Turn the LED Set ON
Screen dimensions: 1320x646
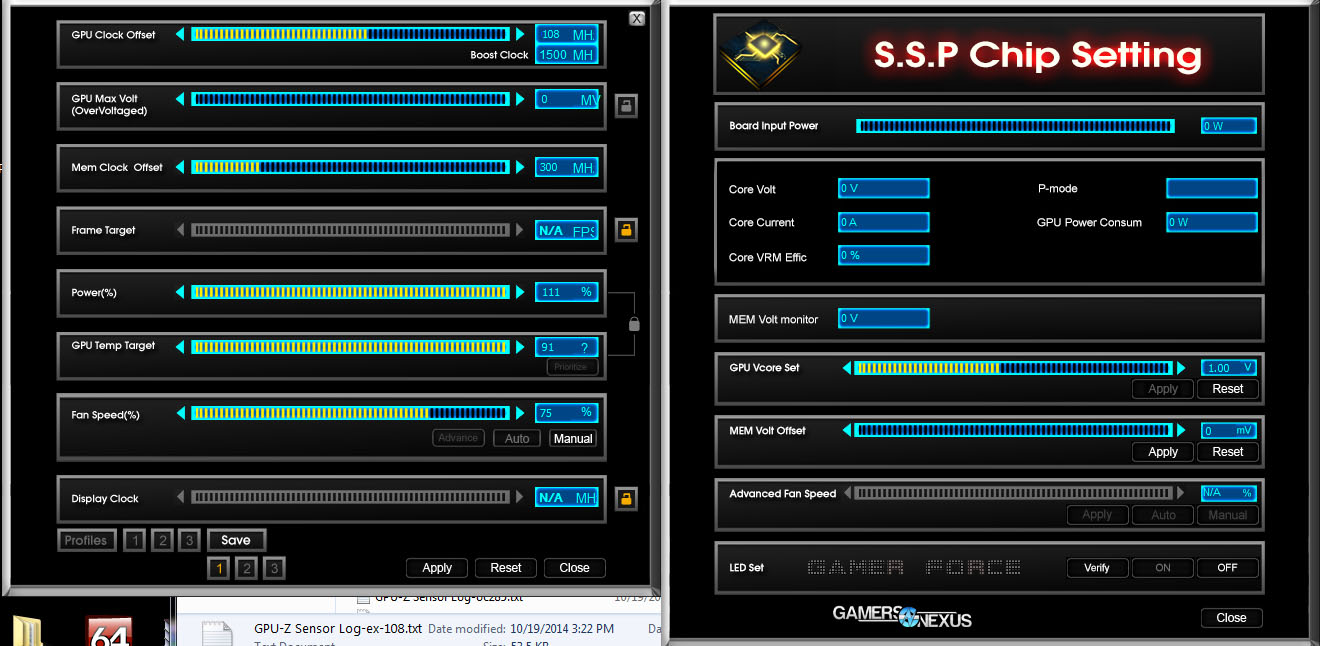coord(1162,567)
